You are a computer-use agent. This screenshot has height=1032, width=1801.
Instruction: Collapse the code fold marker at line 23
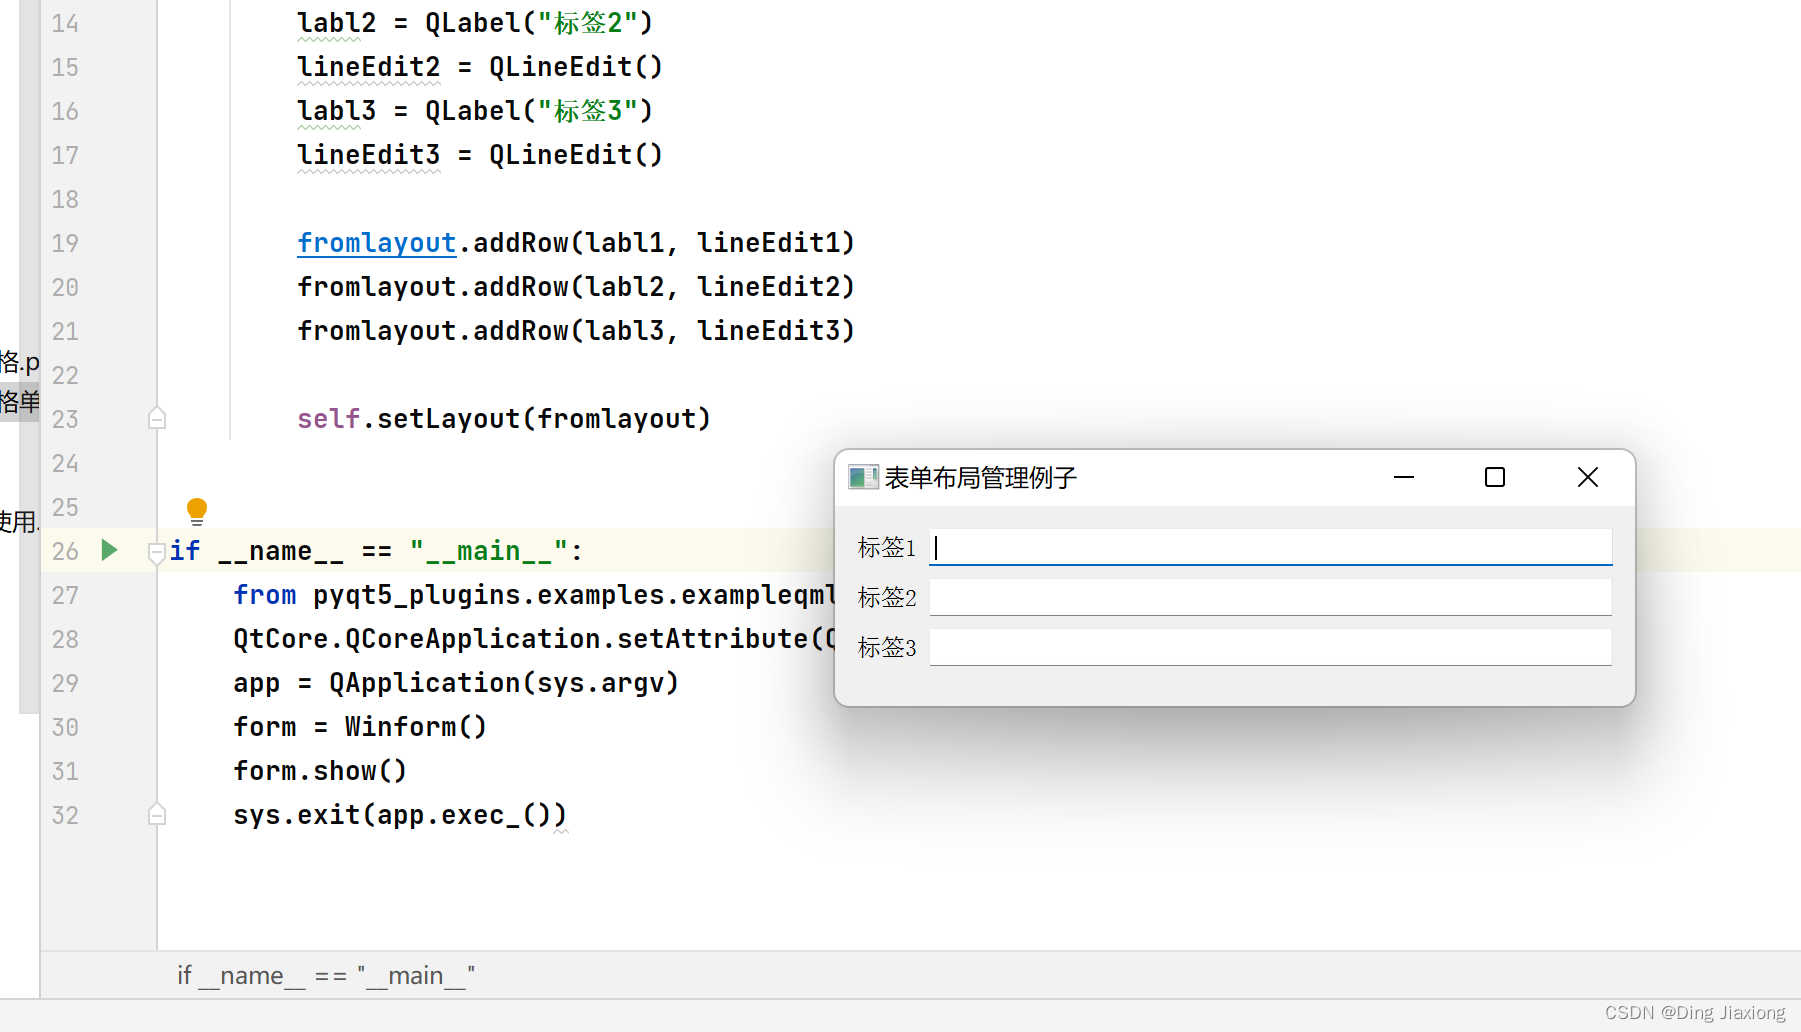(x=156, y=418)
